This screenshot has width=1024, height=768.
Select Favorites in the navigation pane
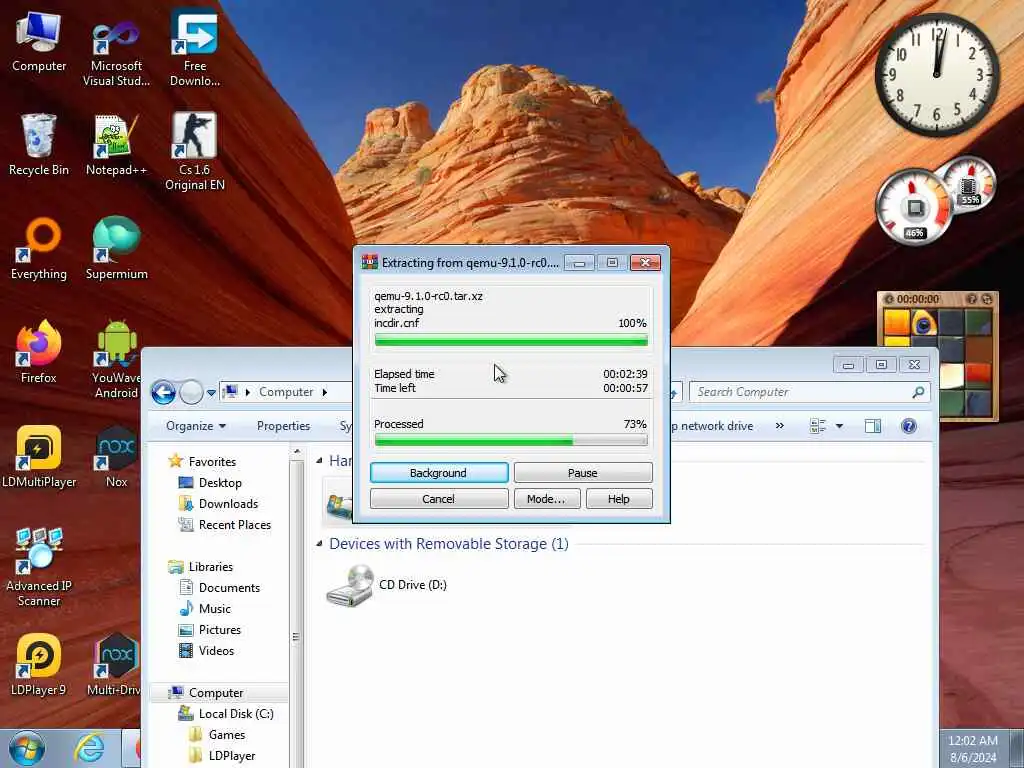click(212, 462)
